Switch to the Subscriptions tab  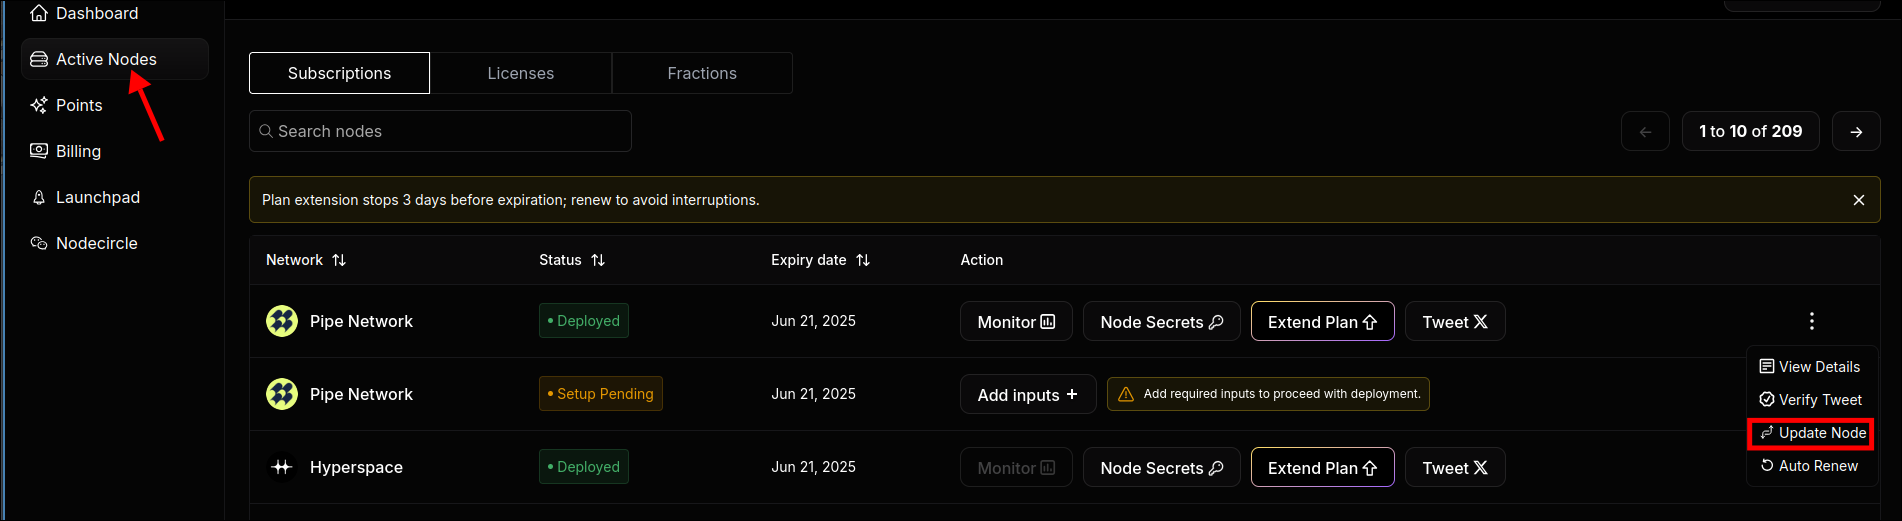pyautogui.click(x=339, y=73)
